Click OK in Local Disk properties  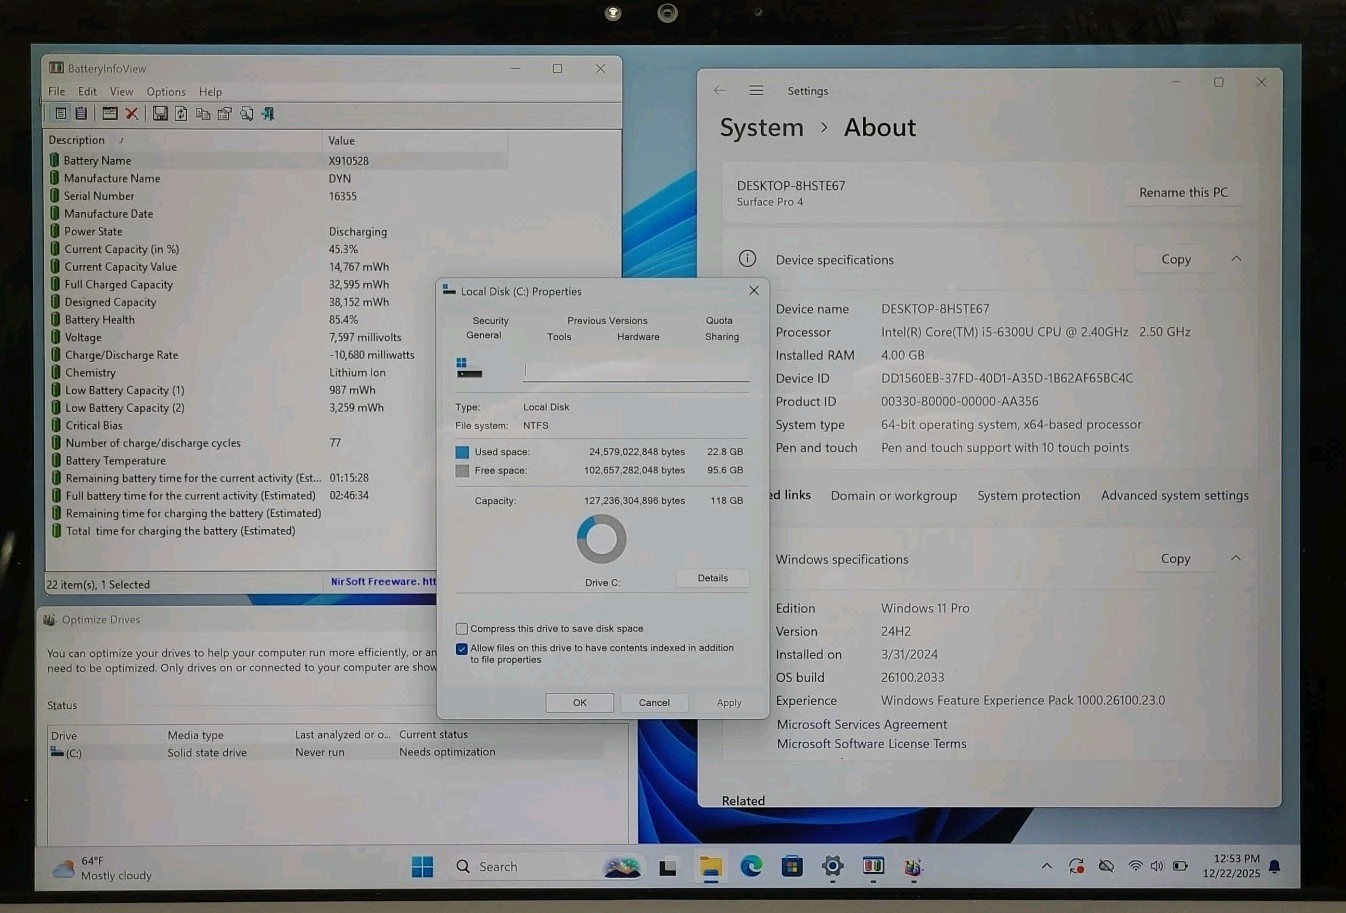click(580, 703)
